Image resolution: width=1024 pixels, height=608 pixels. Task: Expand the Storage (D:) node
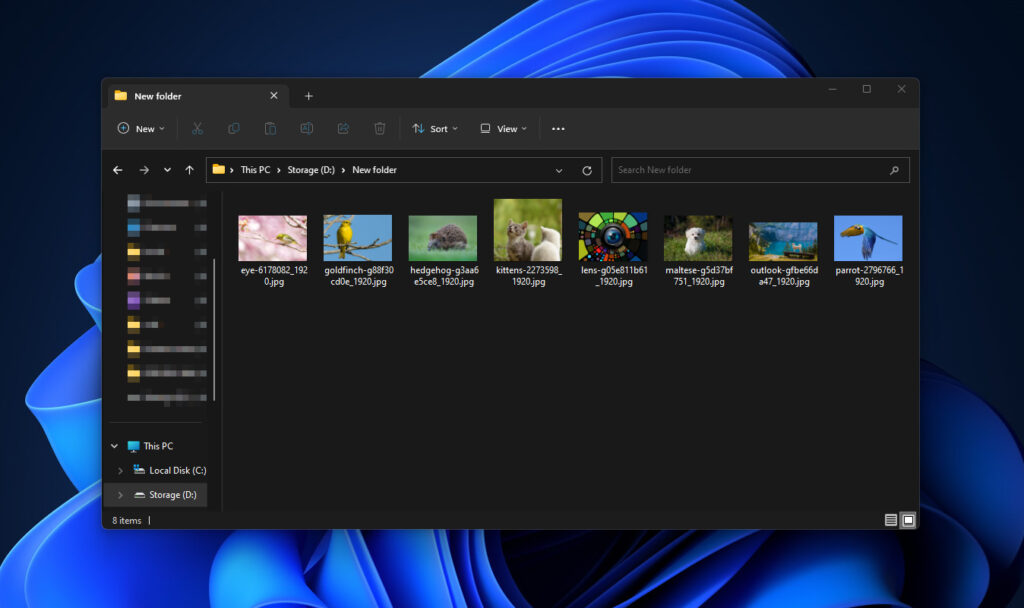click(120, 495)
